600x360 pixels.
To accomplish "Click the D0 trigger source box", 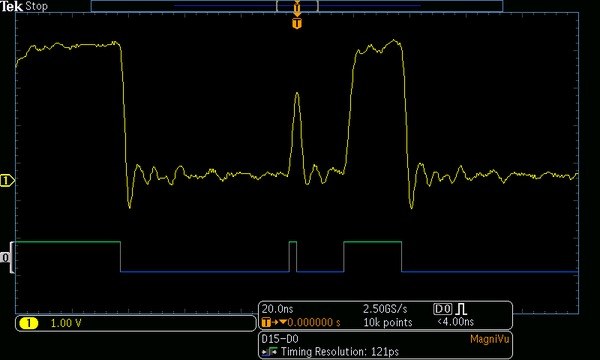I will pyautogui.click(x=443, y=309).
